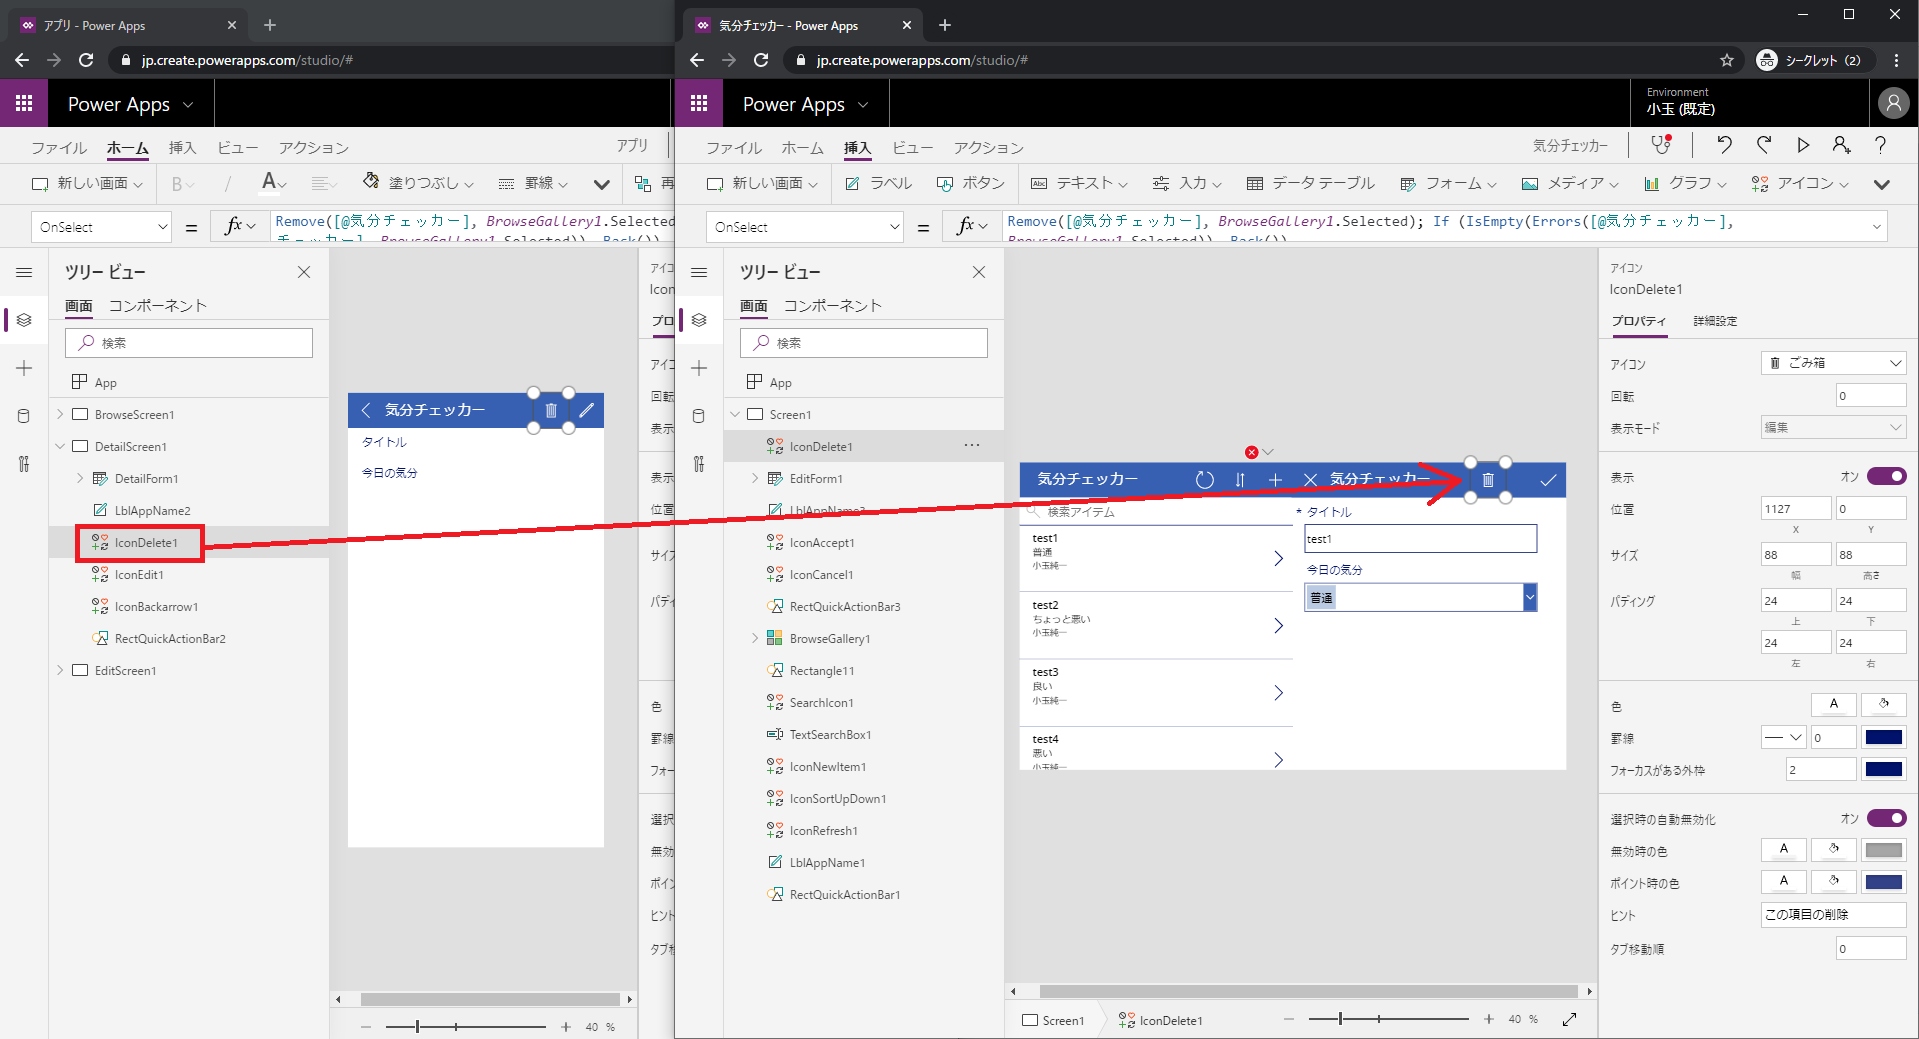Switch to the アクション tab in the right window
The width and height of the screenshot is (1919, 1039).
click(988, 148)
